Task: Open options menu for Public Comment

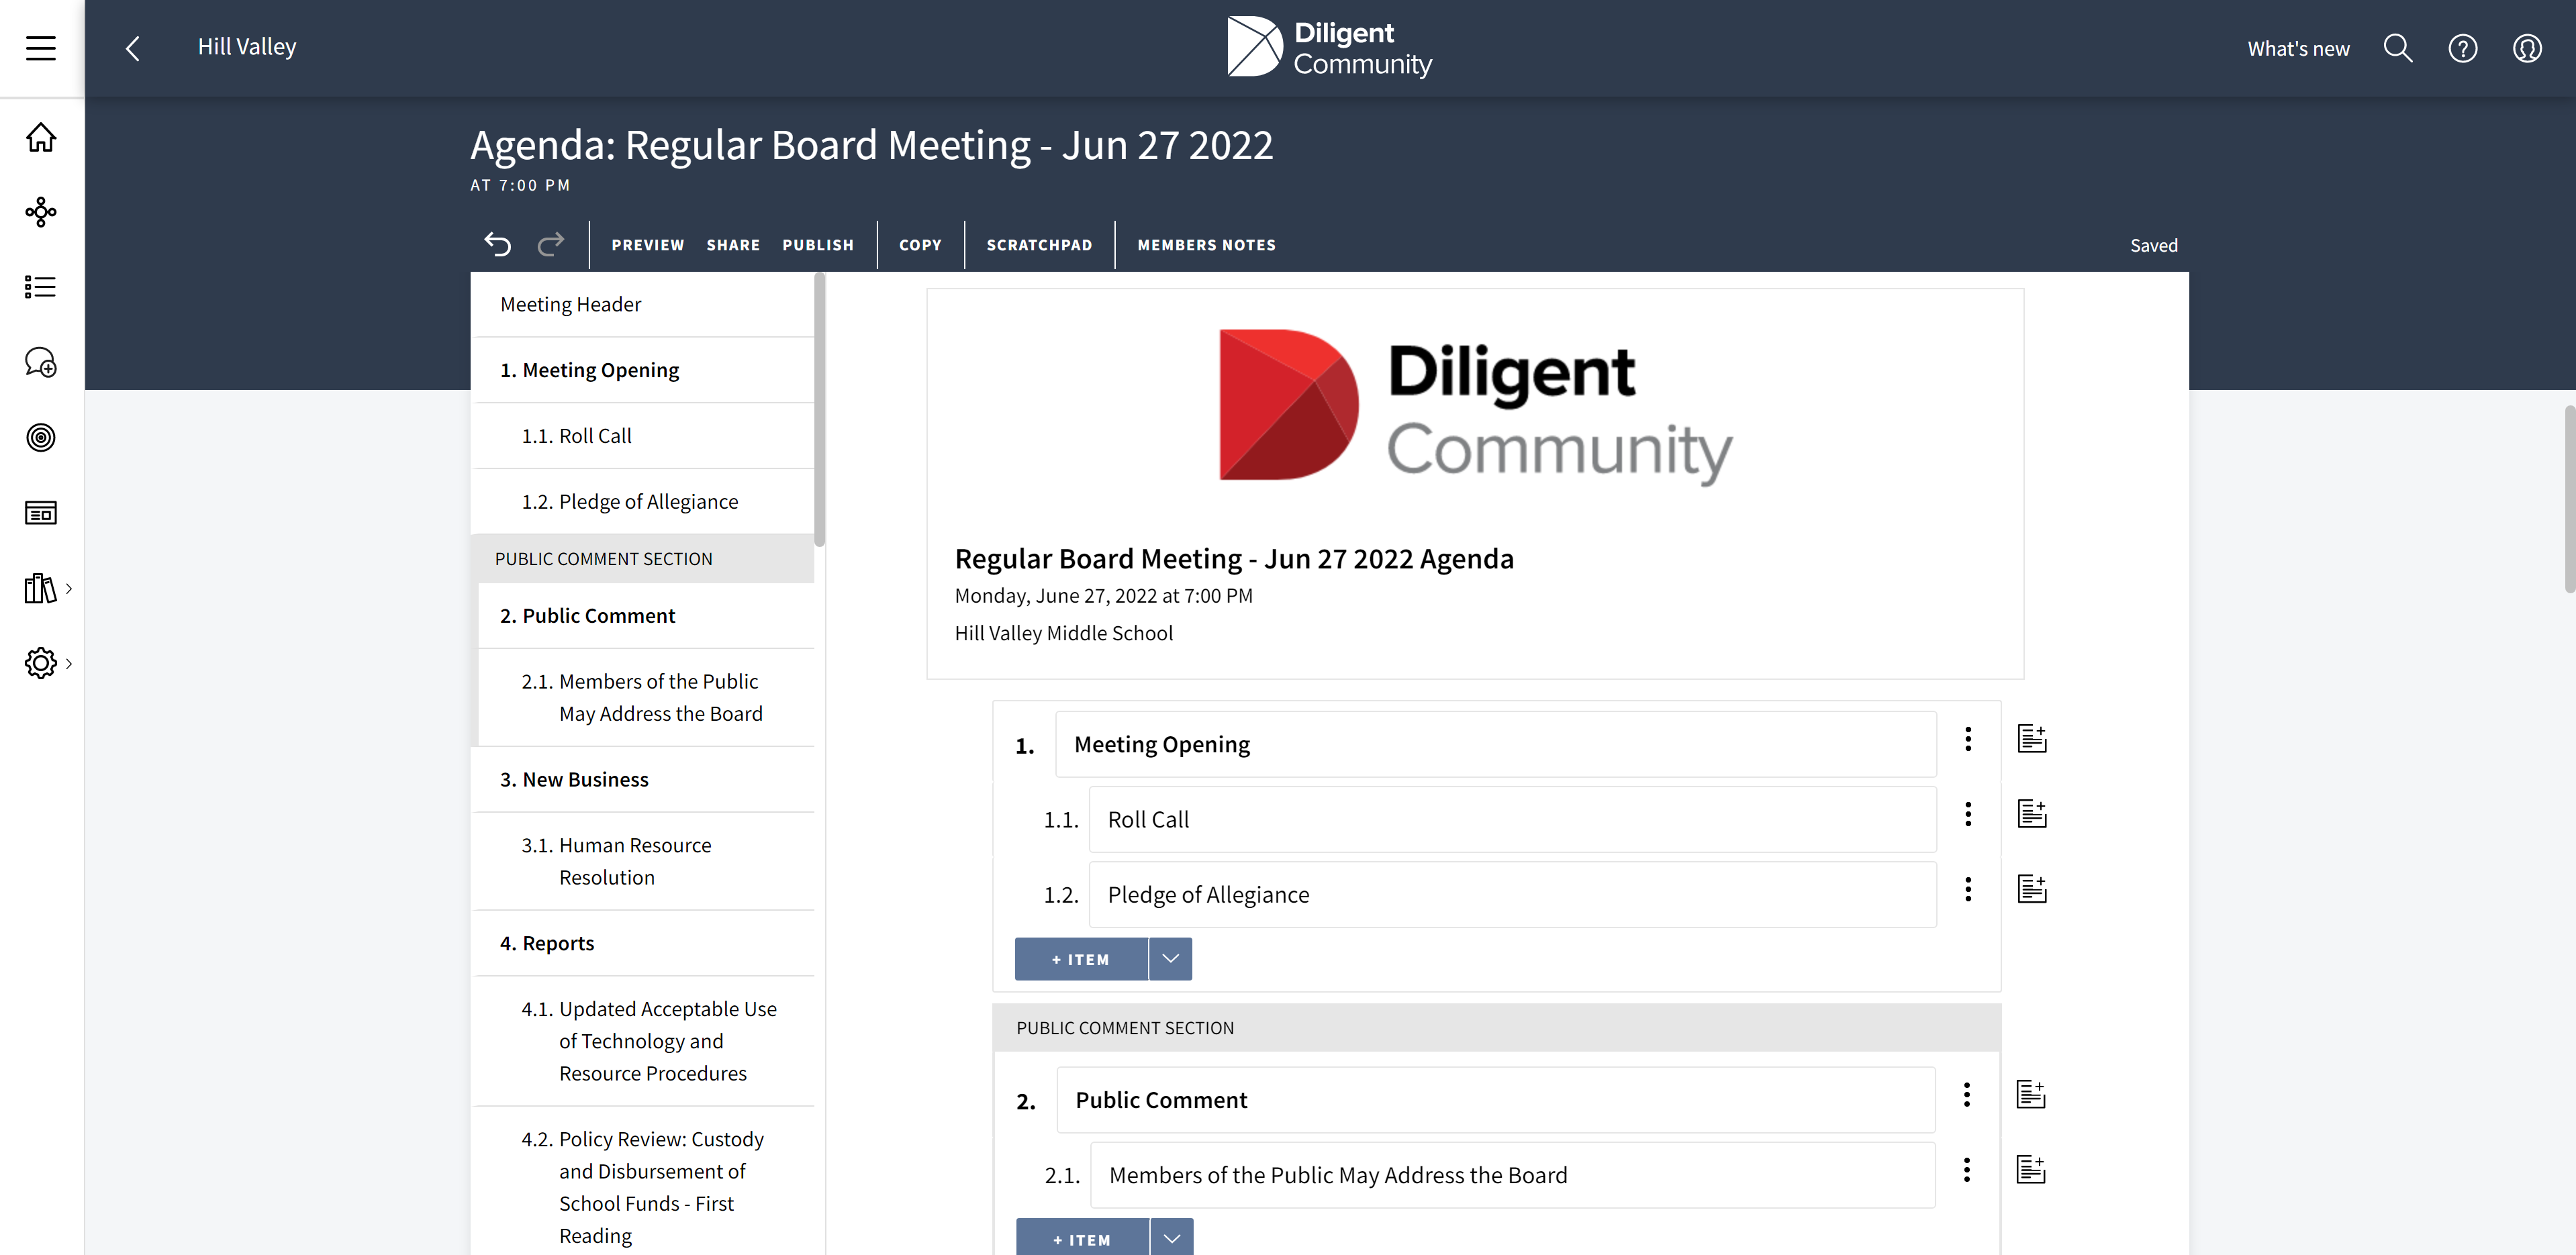Action: [x=1967, y=1094]
